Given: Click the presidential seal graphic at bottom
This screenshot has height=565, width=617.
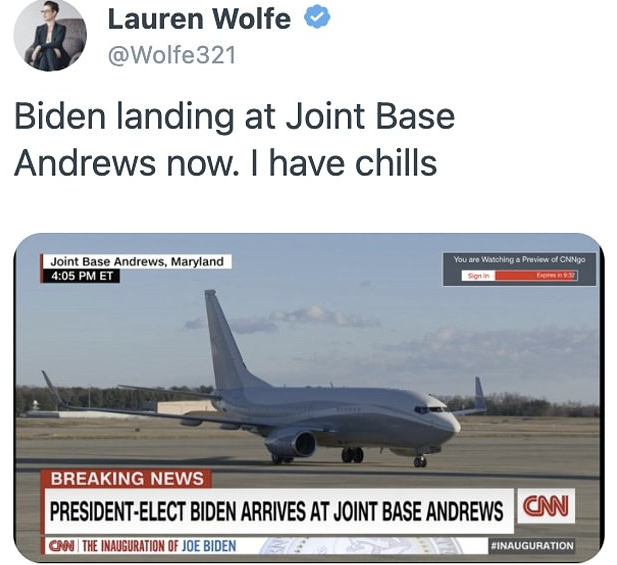Looking at the screenshot, I should tap(360, 546).
